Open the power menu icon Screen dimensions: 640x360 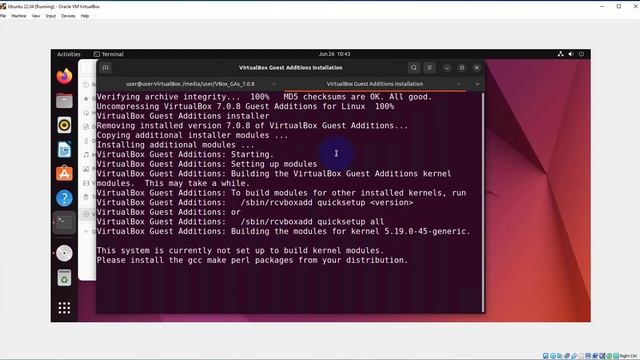(x=581, y=54)
